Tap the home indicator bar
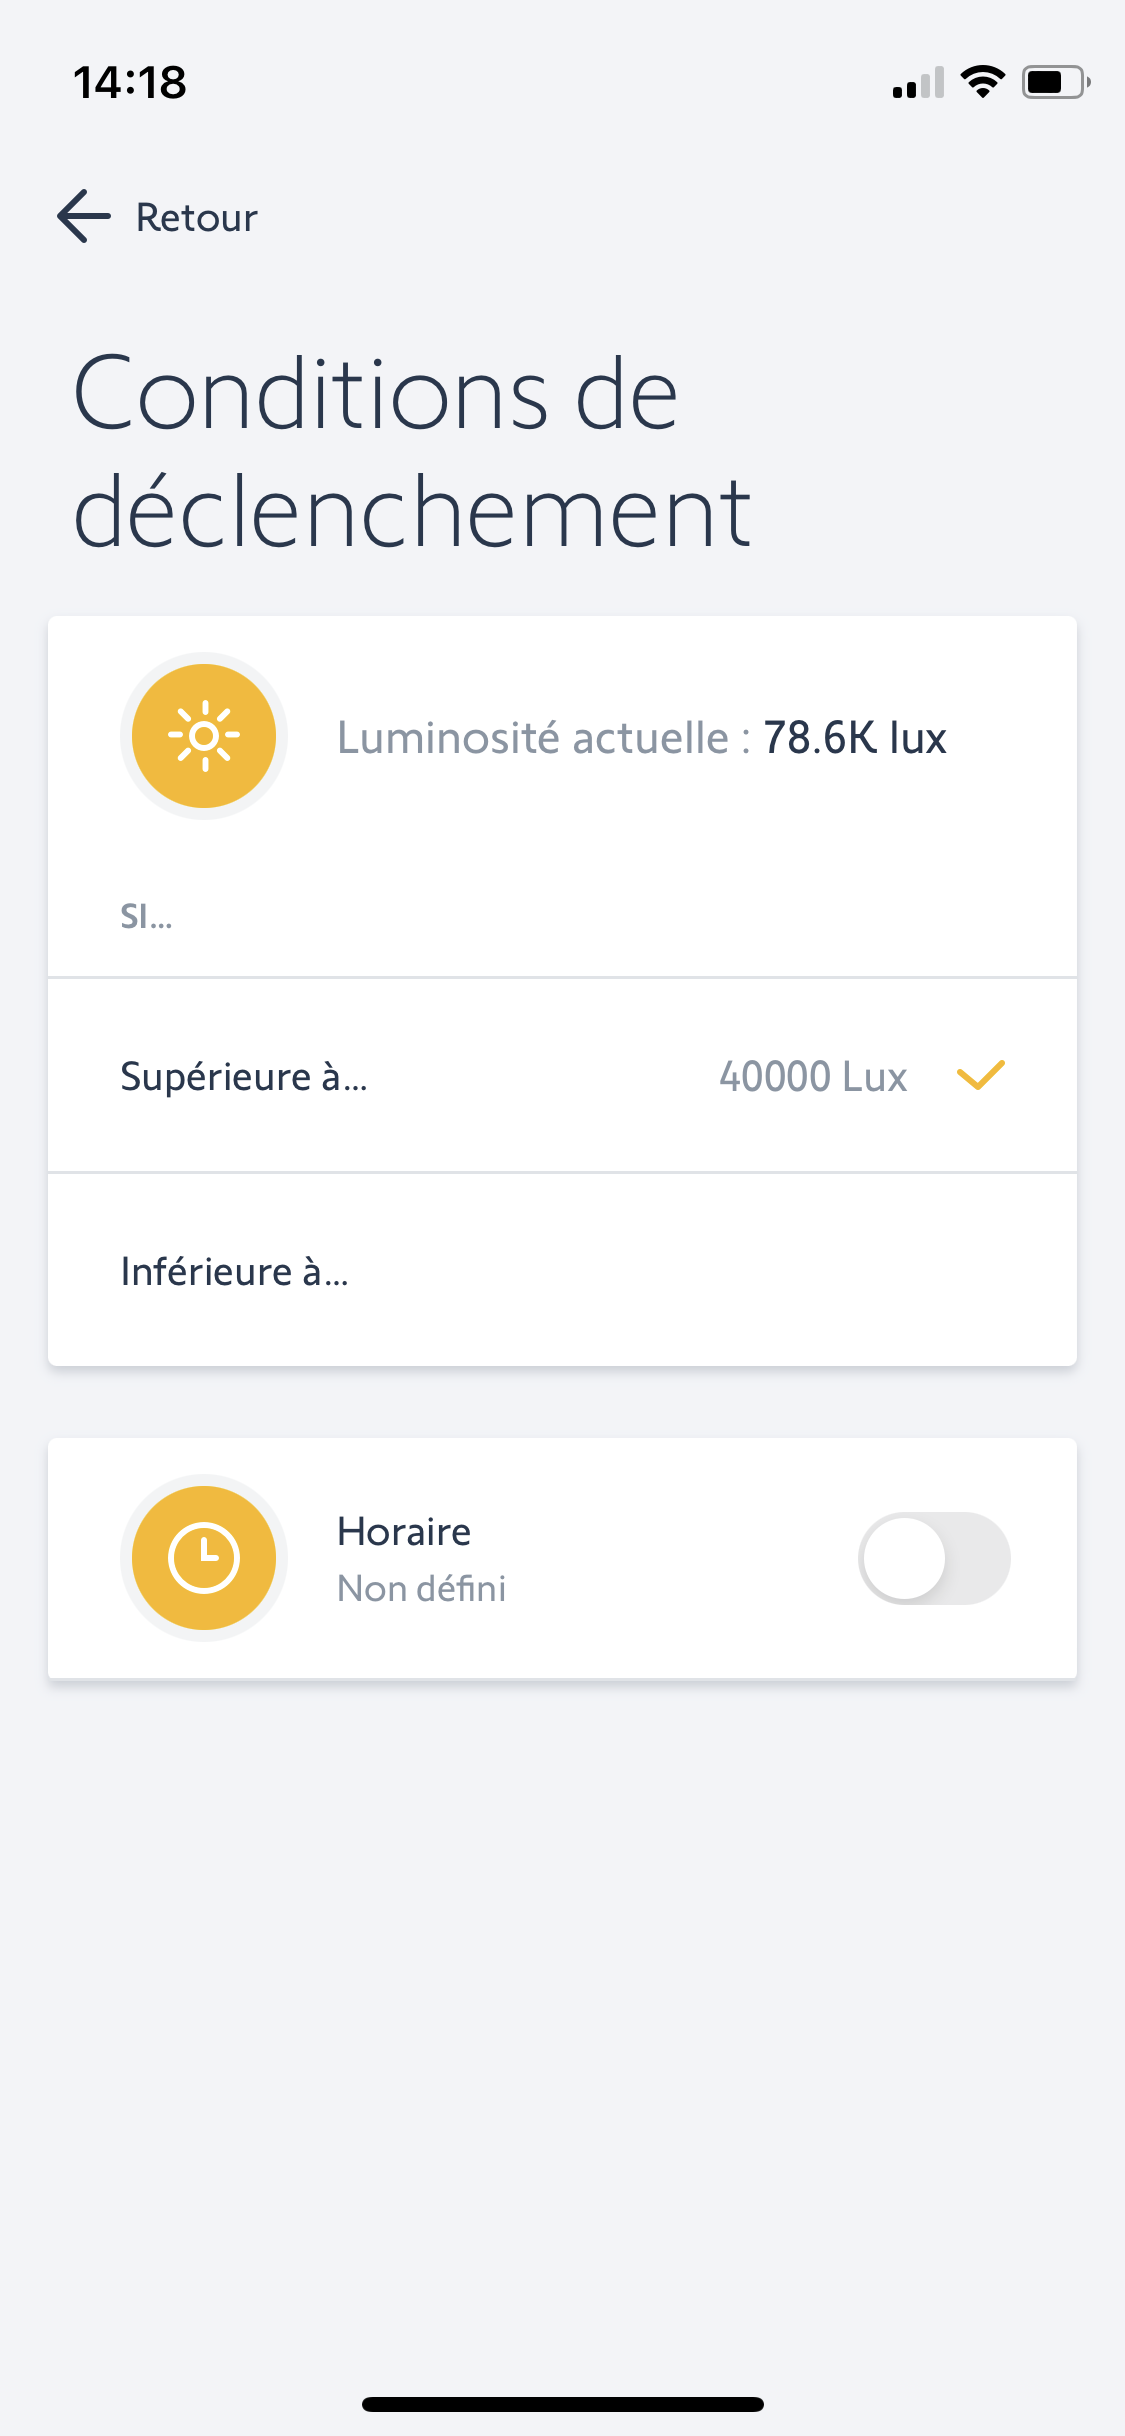1125x2436 pixels. point(562,2404)
